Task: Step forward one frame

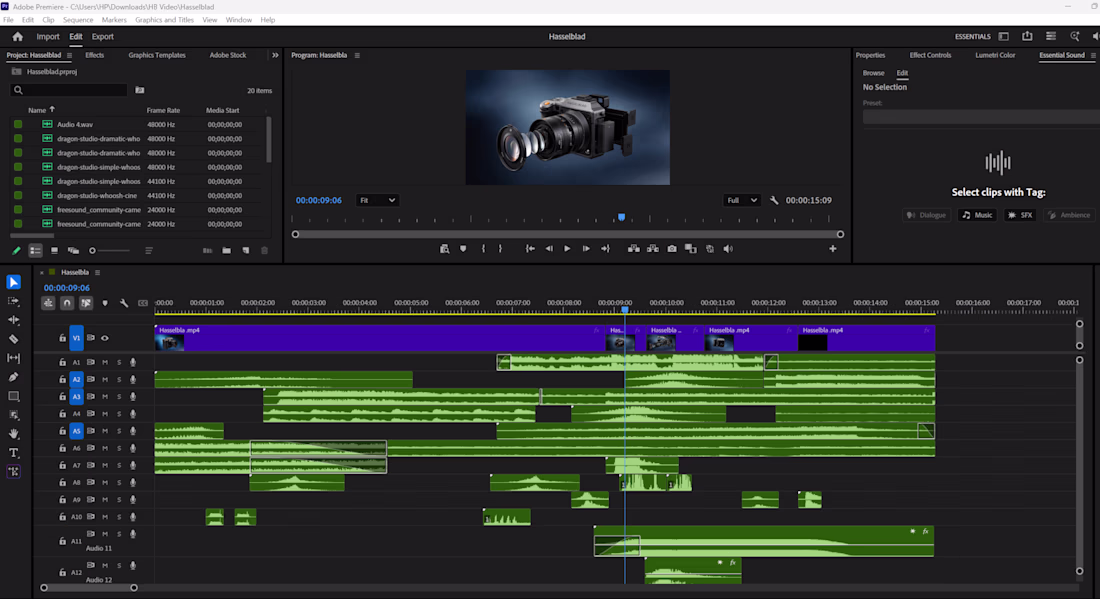Action: tap(586, 249)
